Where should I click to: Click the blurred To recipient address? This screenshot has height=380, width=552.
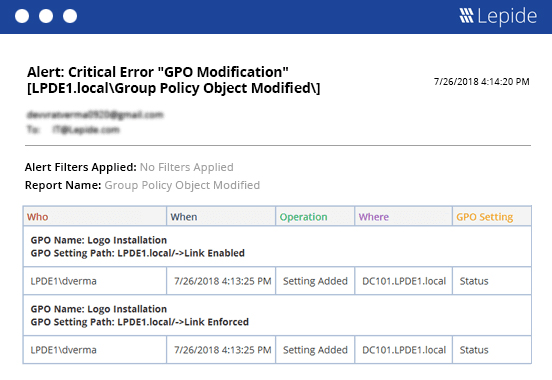point(86,130)
